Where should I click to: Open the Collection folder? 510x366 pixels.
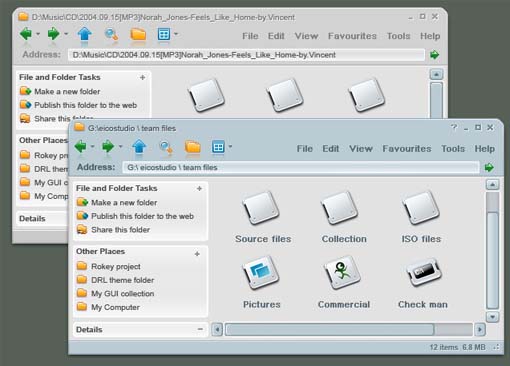pyautogui.click(x=340, y=208)
